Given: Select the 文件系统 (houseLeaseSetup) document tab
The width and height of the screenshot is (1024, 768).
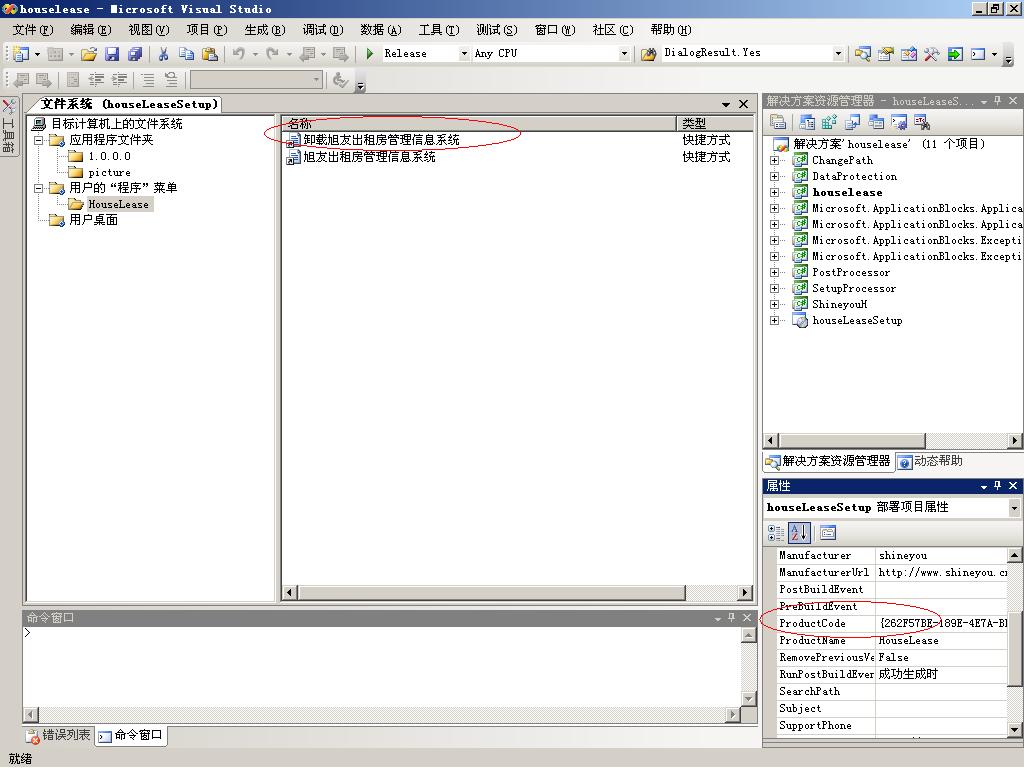Looking at the screenshot, I should click(x=129, y=104).
